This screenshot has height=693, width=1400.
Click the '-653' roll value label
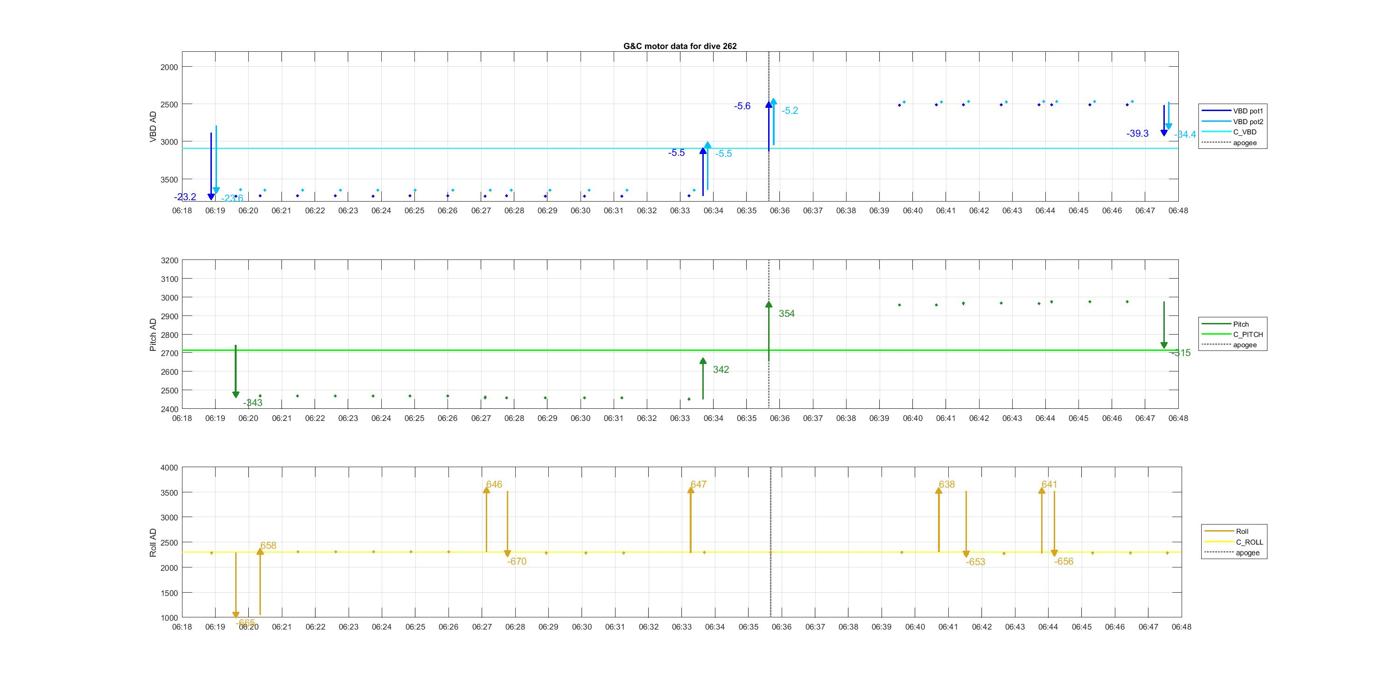[976, 562]
